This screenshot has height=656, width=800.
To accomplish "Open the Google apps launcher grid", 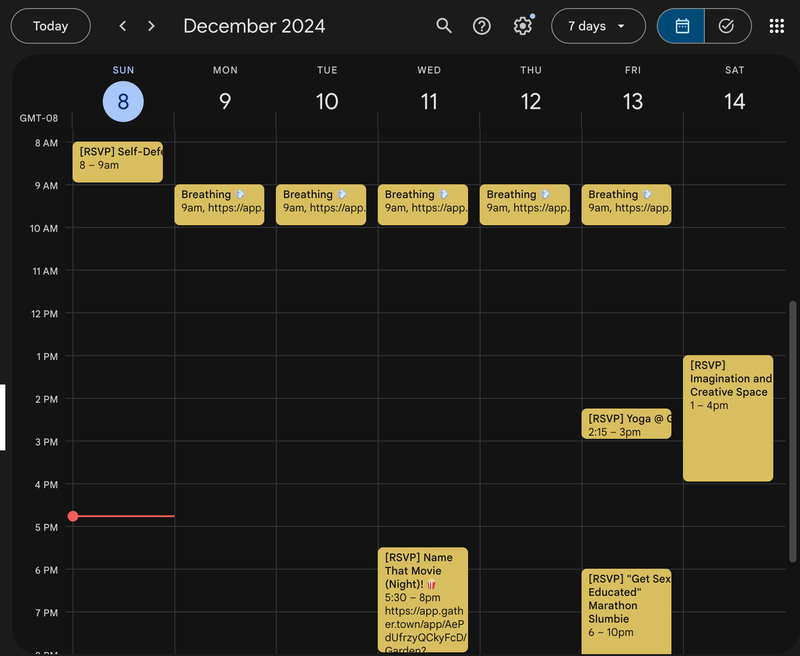I will 777,26.
